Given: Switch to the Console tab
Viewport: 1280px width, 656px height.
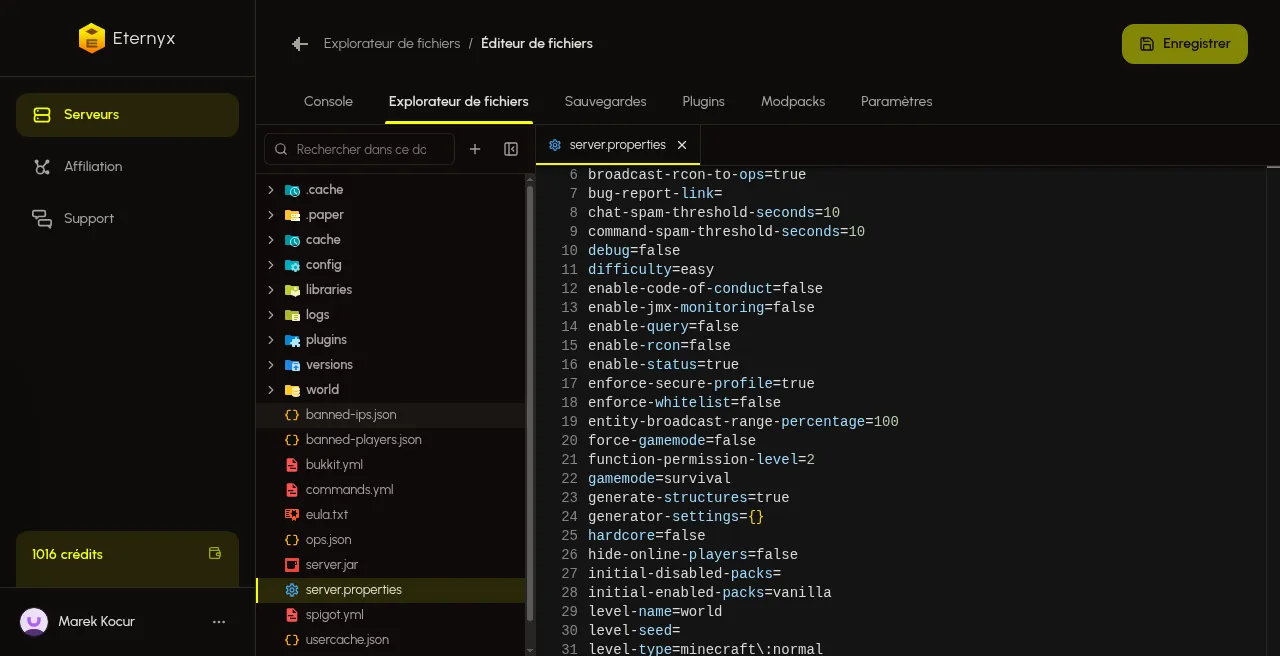Looking at the screenshot, I should click(329, 102).
